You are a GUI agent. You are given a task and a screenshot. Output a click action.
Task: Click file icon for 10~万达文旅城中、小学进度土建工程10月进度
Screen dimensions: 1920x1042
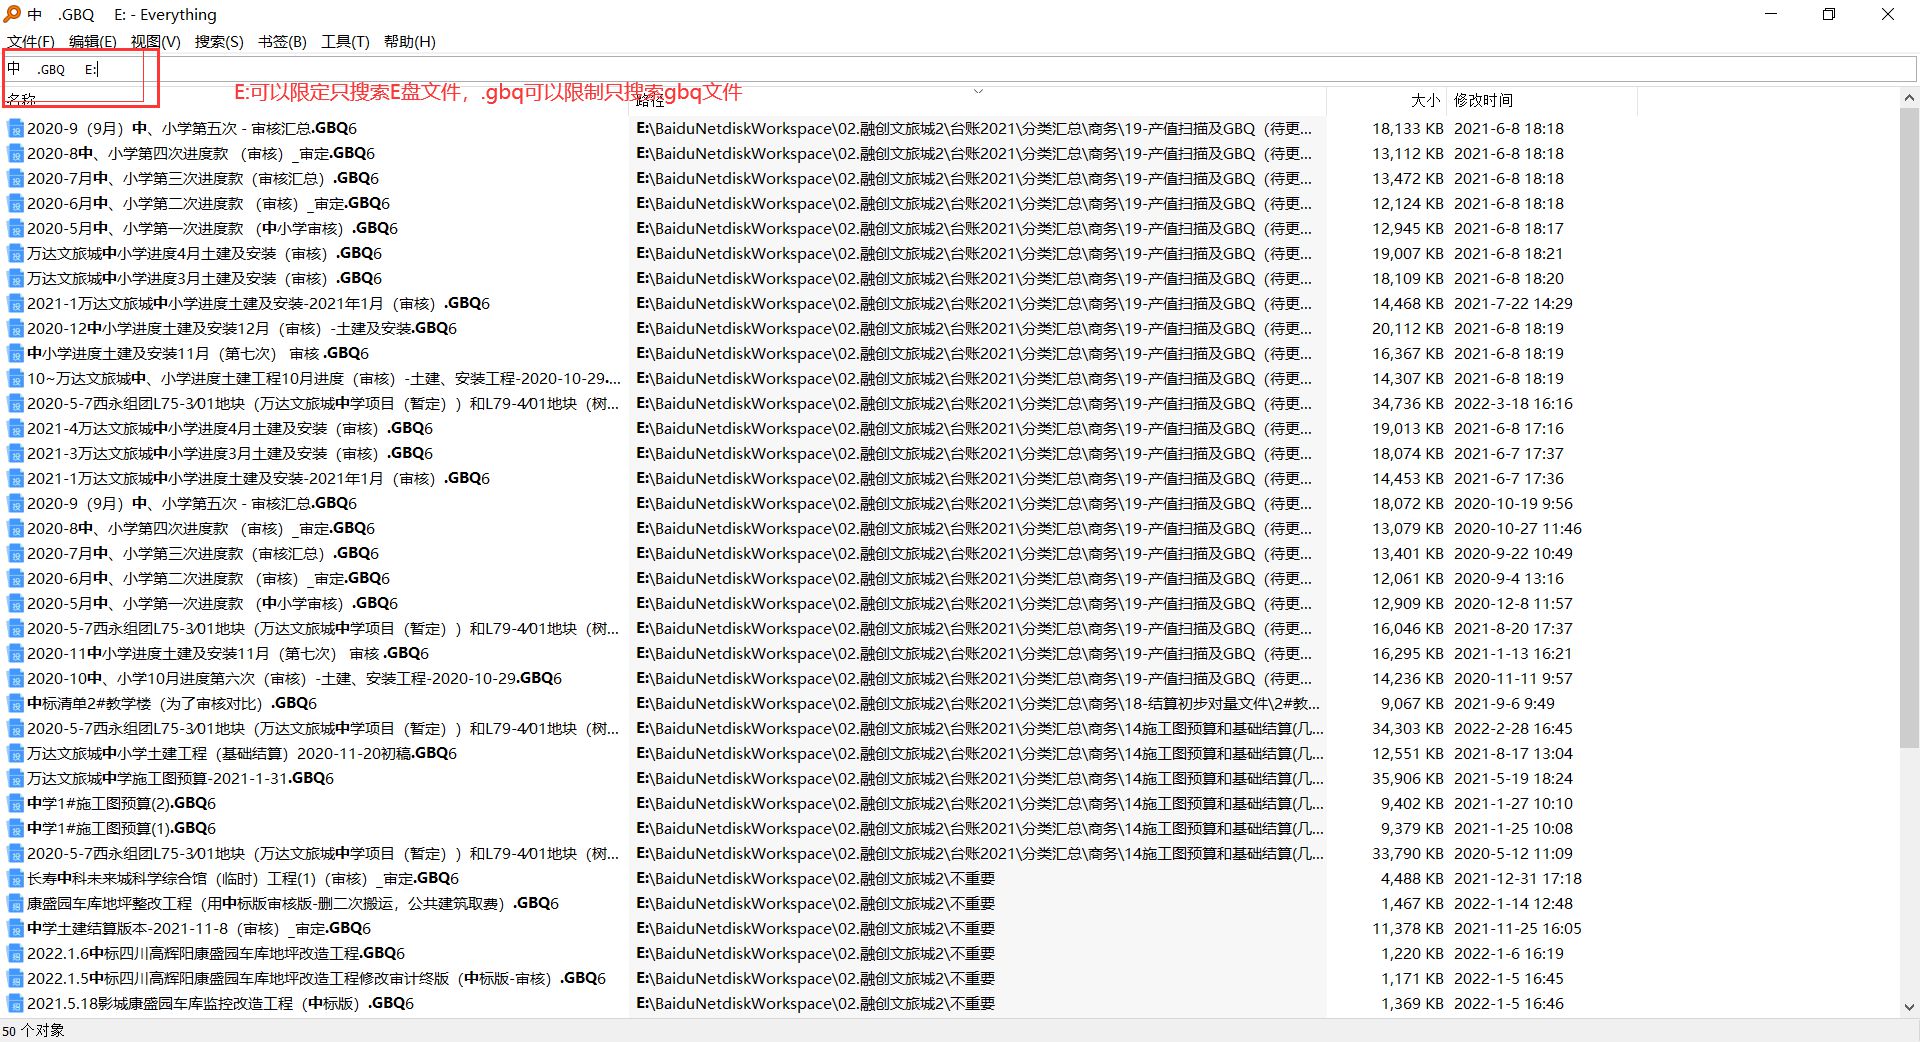pyautogui.click(x=15, y=379)
